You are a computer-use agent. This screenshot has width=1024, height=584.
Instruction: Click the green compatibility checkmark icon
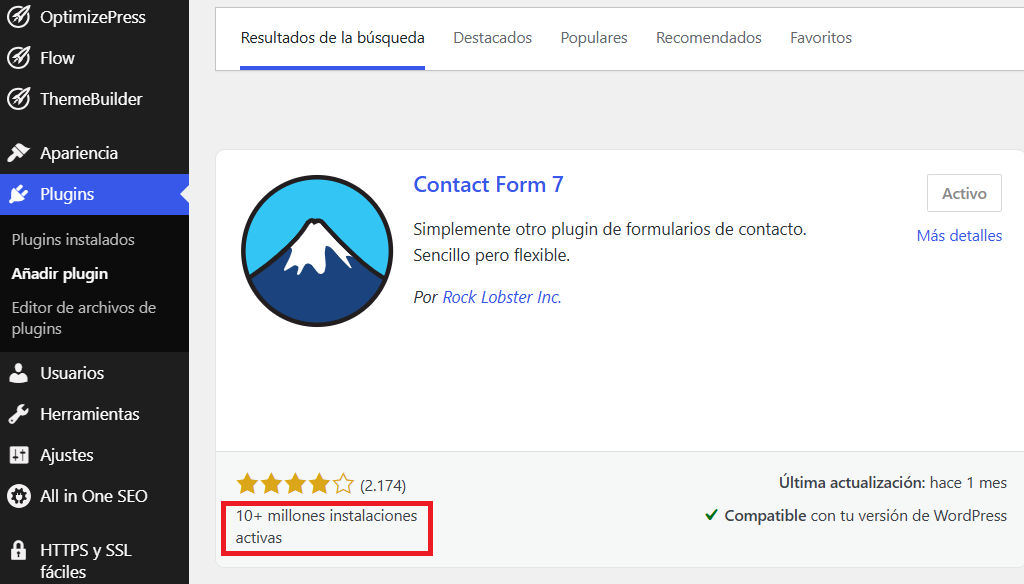tap(712, 515)
